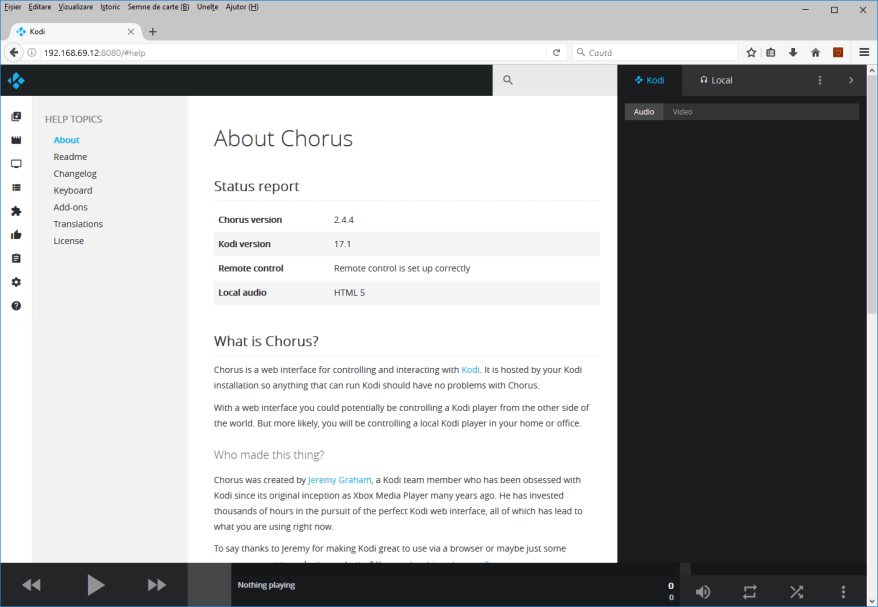This screenshot has height=607, width=878.
Task: Open the playlist three-dot options menu
Action: (x=820, y=80)
